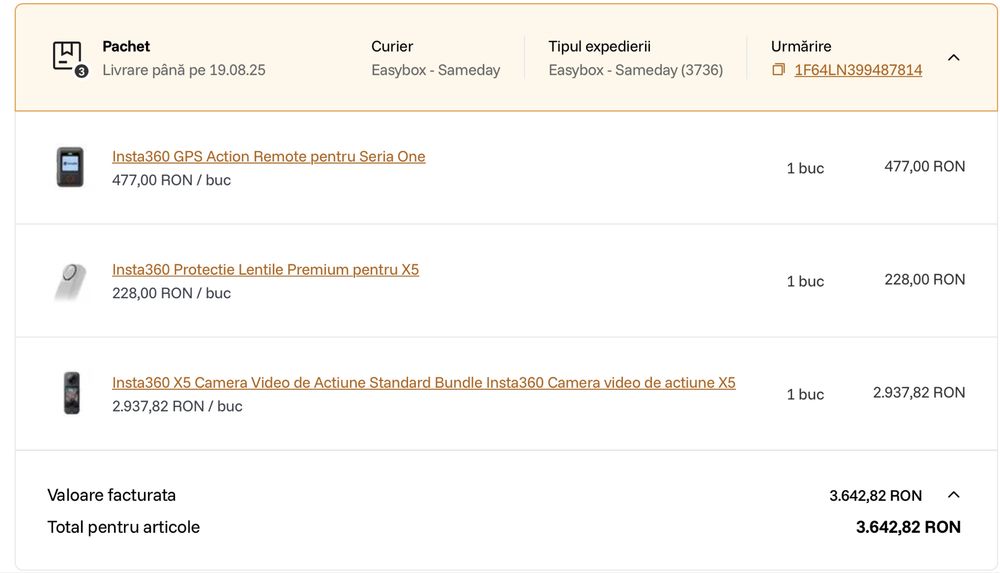Click the GPS Action Remote thumbnail
The image size is (1000, 573).
(x=70, y=167)
